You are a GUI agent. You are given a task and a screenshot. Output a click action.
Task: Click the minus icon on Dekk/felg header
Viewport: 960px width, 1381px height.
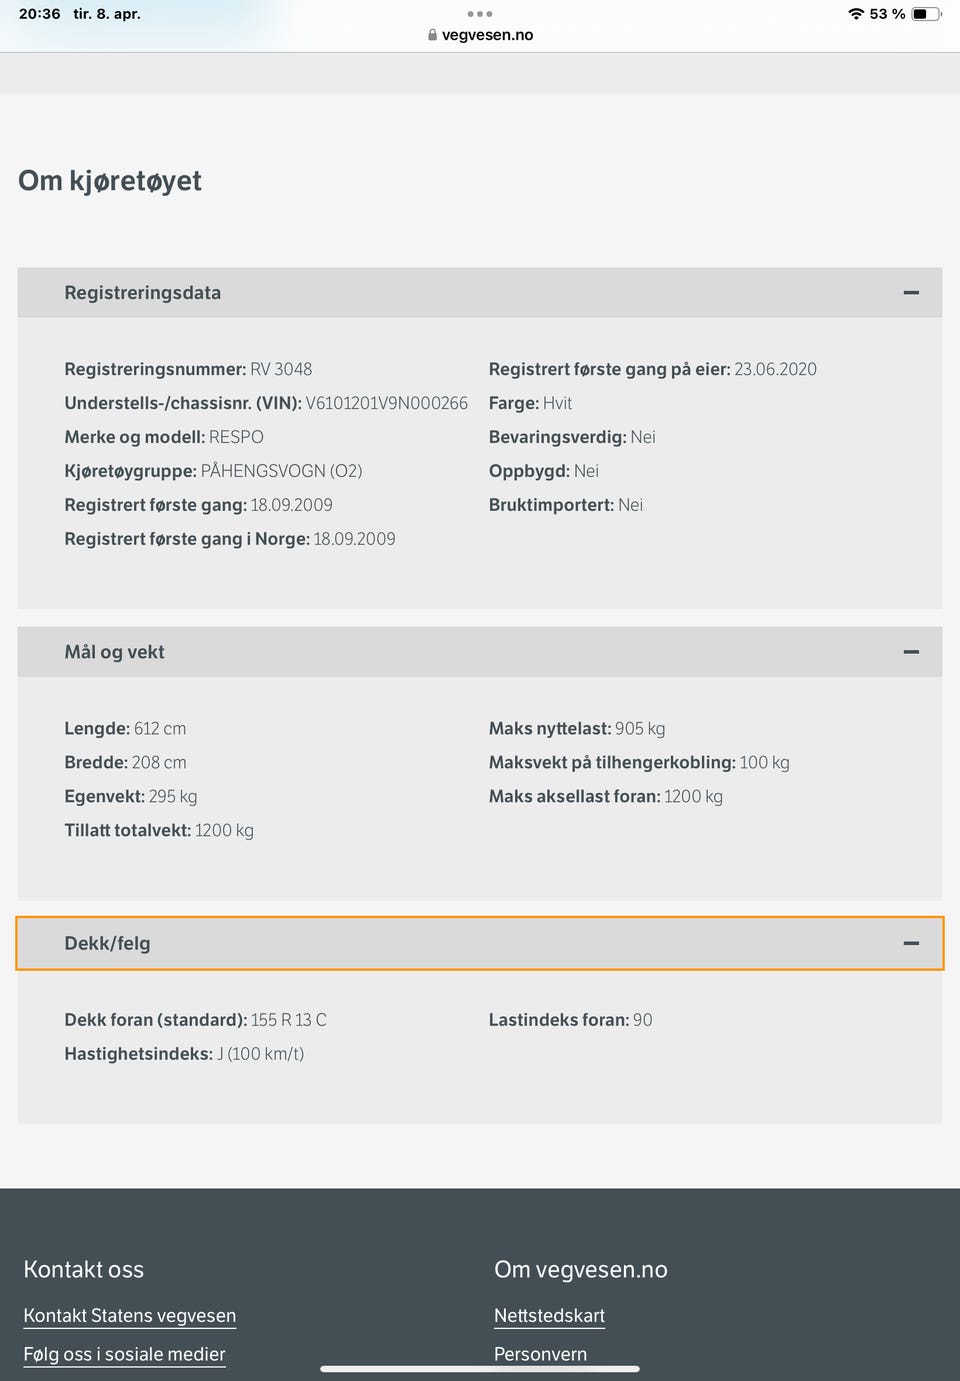pos(911,943)
